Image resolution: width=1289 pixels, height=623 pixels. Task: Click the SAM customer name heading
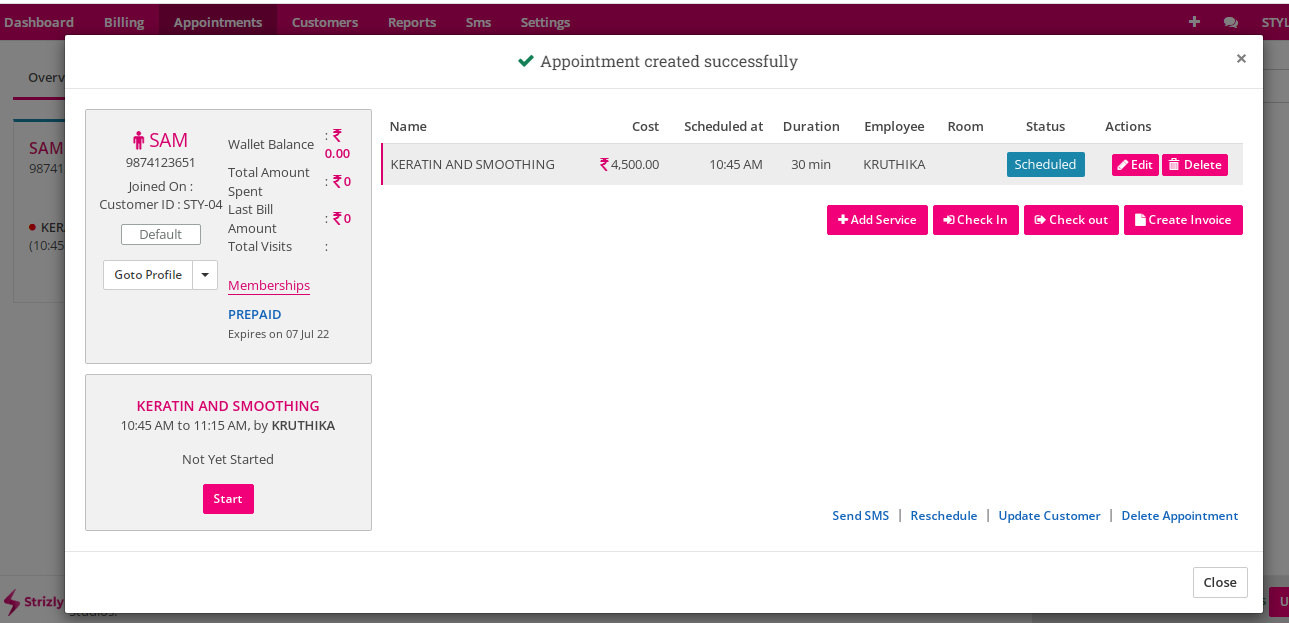click(169, 140)
